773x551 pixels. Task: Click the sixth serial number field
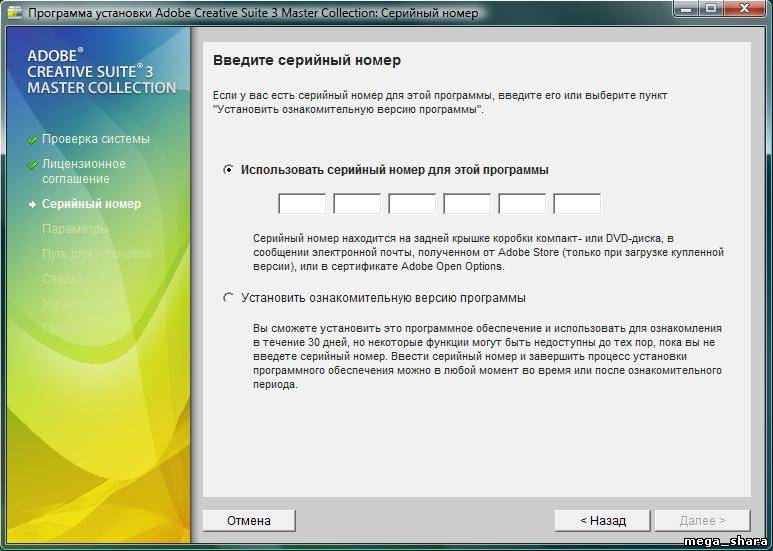577,204
